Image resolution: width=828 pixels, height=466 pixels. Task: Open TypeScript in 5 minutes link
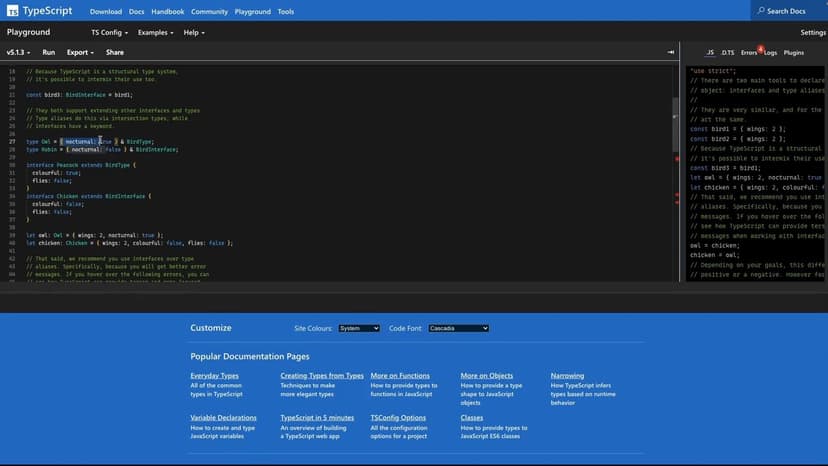click(x=317, y=417)
